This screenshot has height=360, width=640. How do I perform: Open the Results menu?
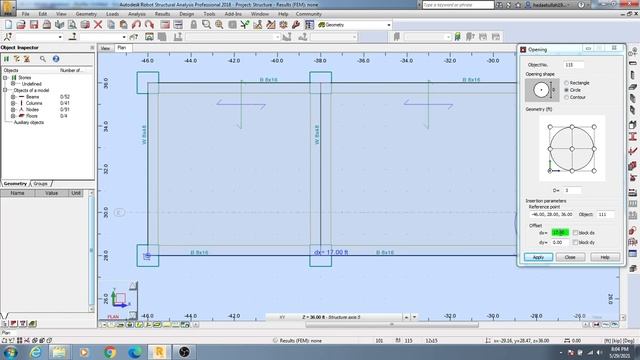click(x=162, y=14)
